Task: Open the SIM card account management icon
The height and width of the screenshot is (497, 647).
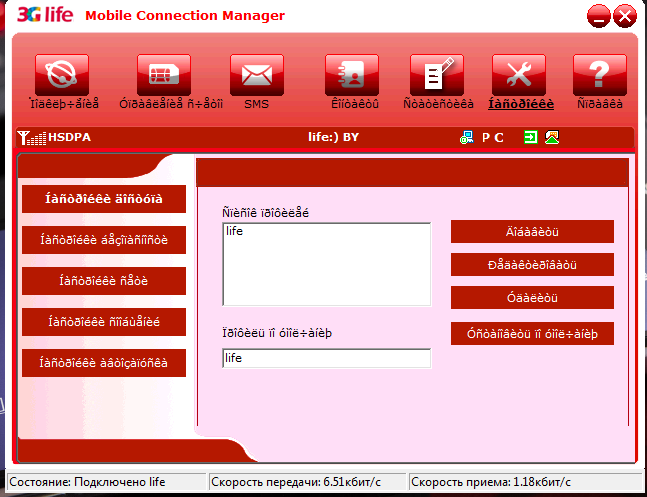Action: pos(164,75)
